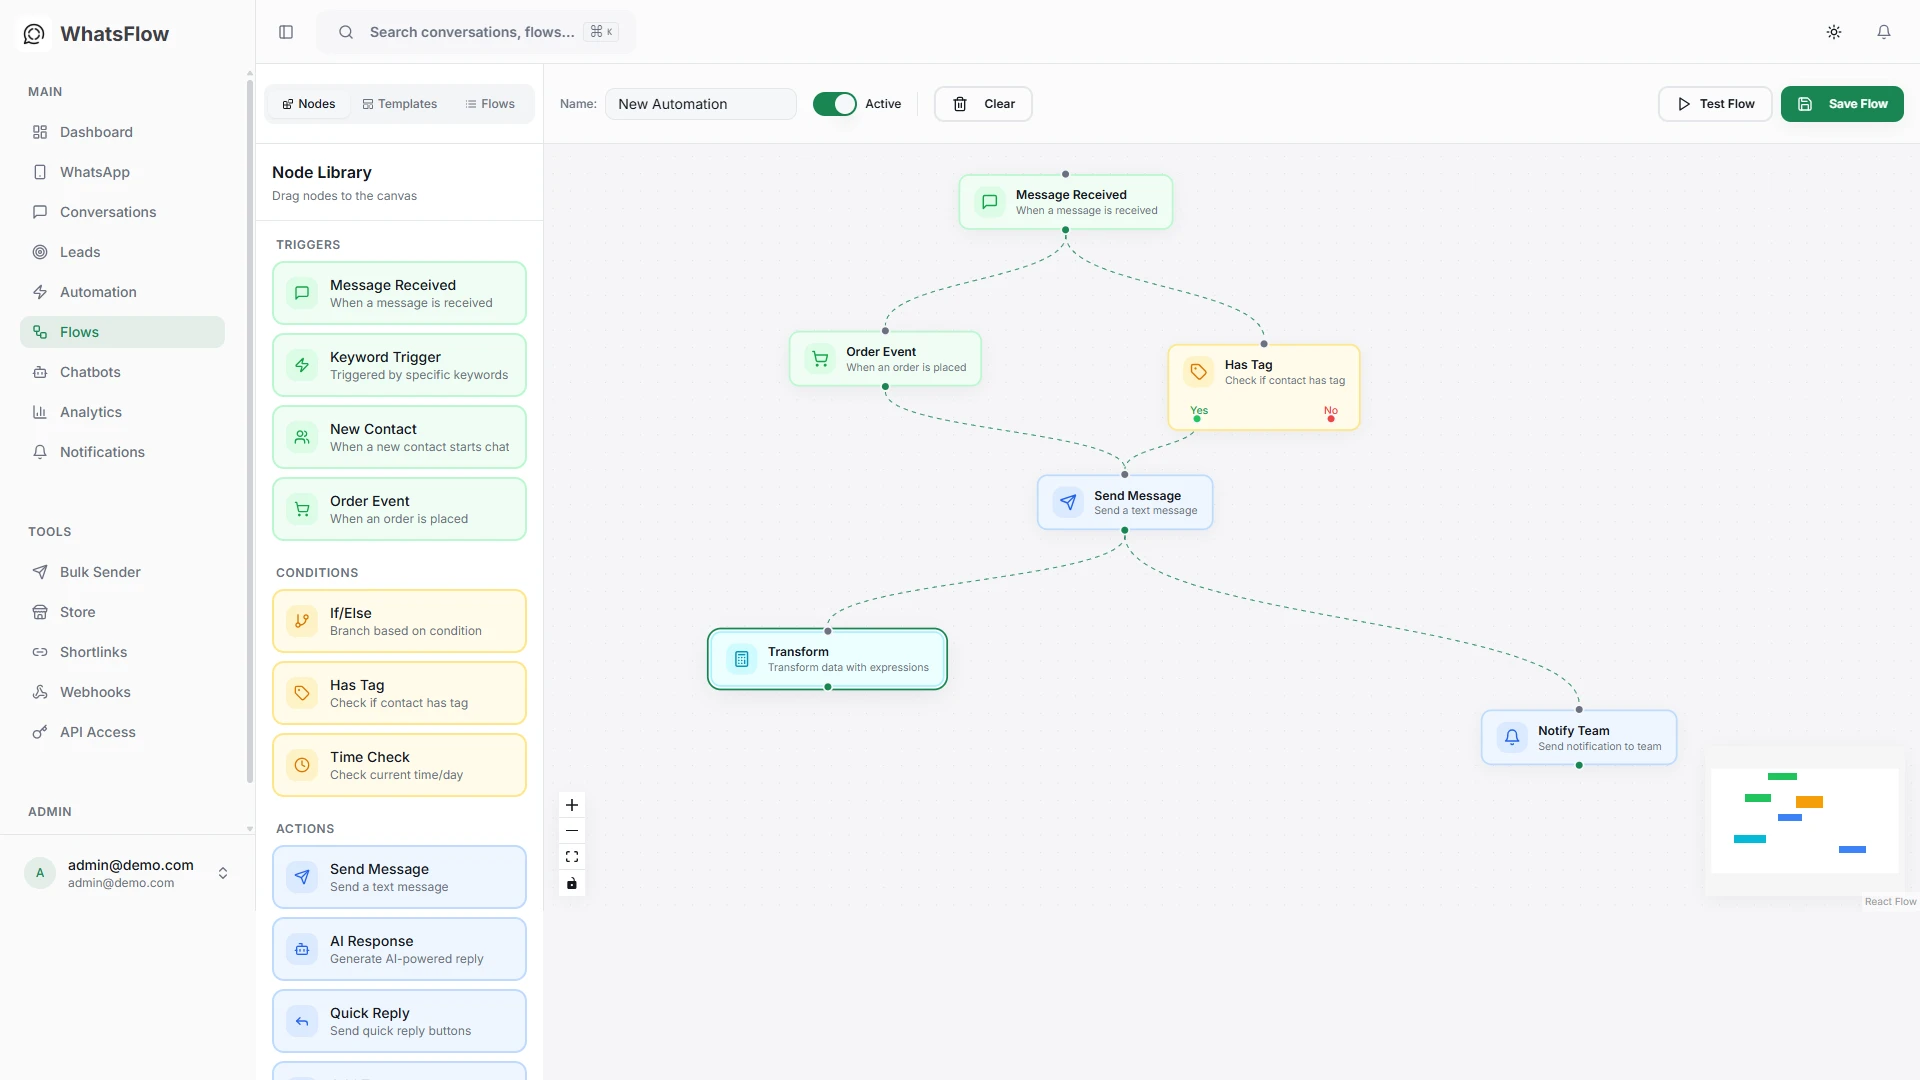Open Notifications in the sidebar menu
Screen dimensions: 1920x1080
[122, 452]
